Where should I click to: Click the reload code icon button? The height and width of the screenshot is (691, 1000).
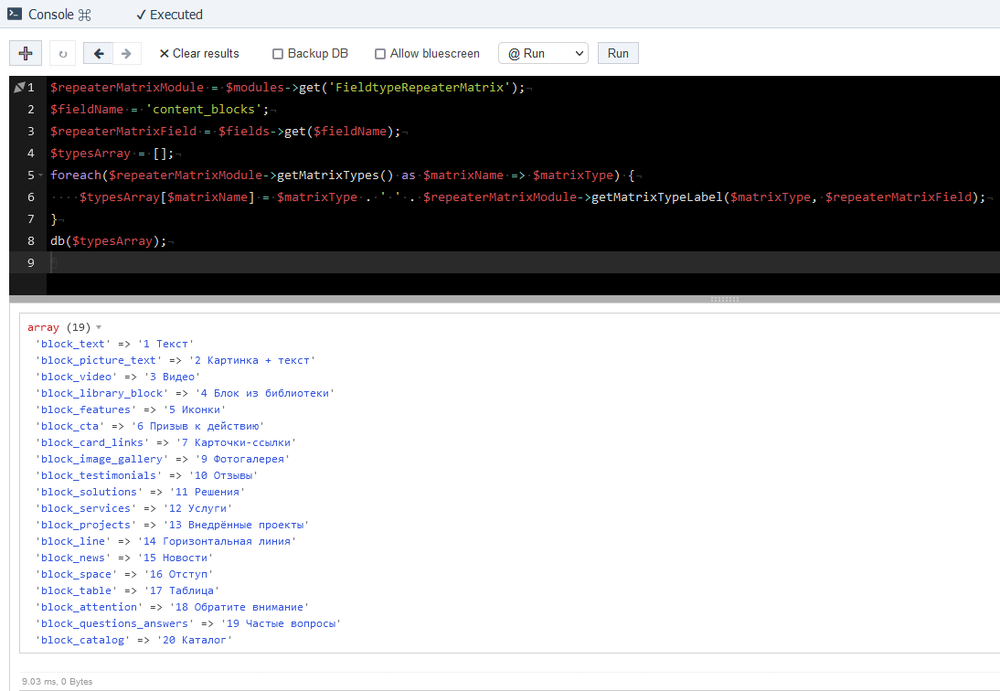tap(63, 54)
